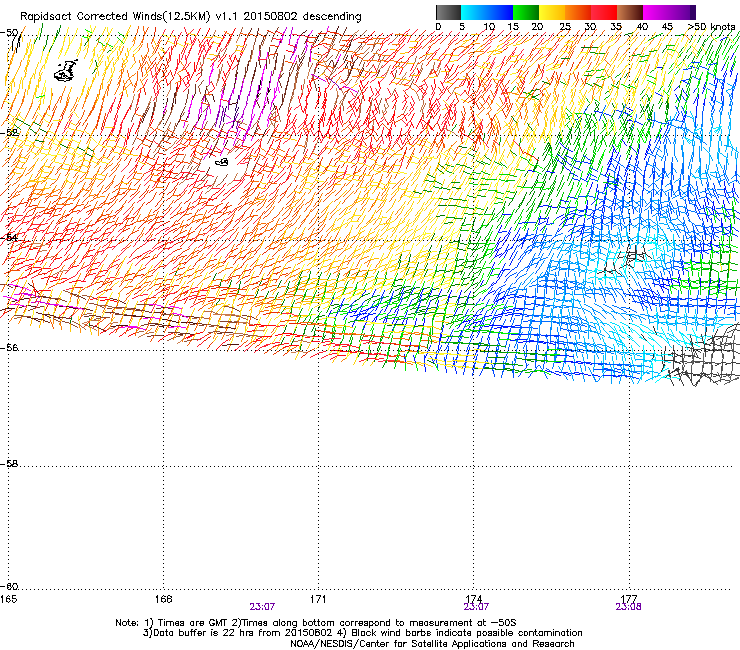Click the 174 longitude axis label
This screenshot has height=650, width=740.
[x=473, y=599]
